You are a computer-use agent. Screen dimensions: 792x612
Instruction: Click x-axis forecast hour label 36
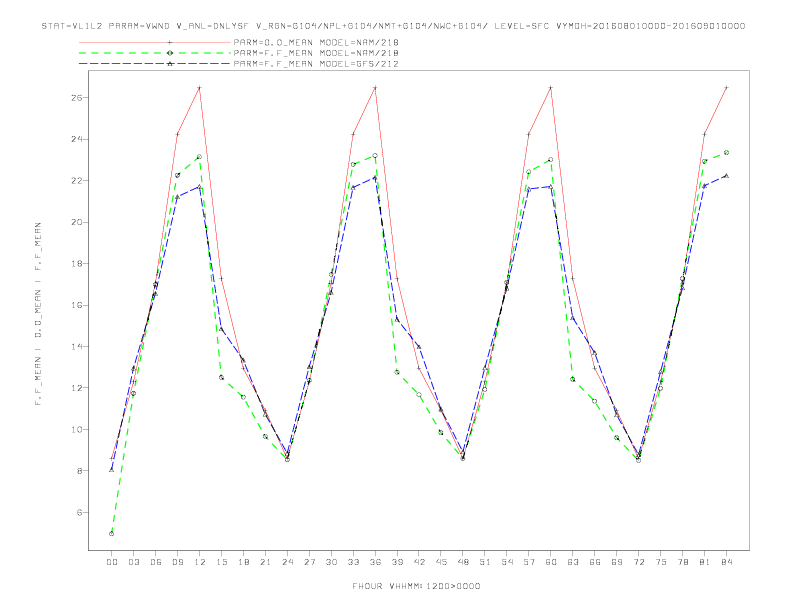pyautogui.click(x=375, y=562)
